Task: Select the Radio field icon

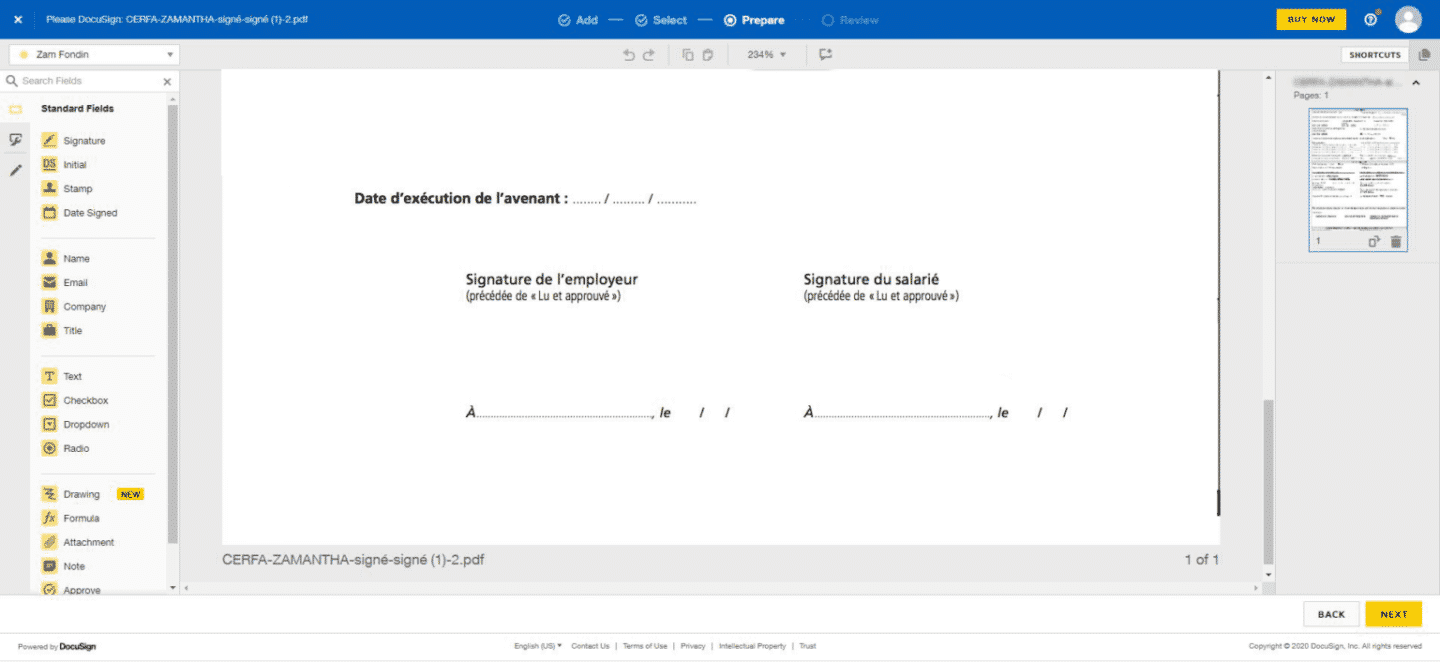Action: [49, 449]
